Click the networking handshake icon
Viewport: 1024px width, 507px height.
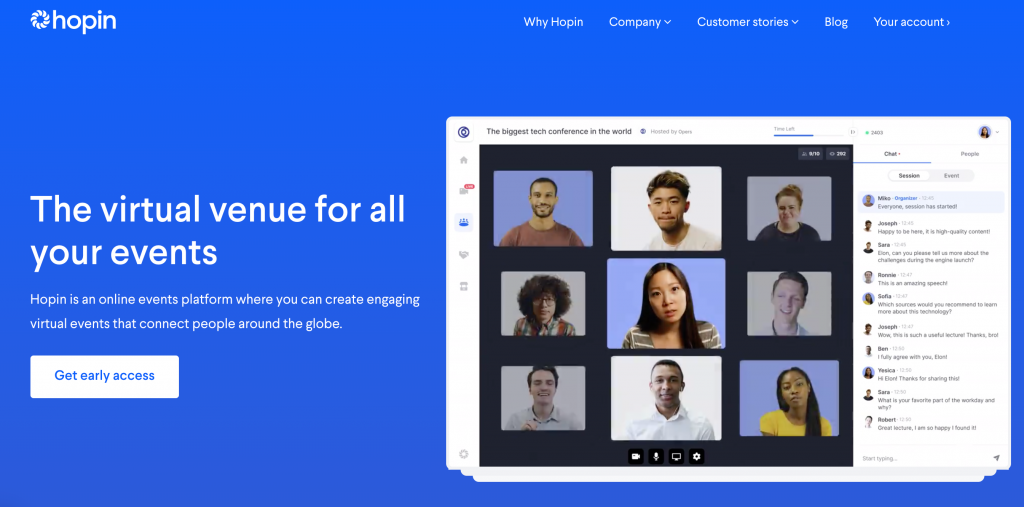[x=464, y=255]
